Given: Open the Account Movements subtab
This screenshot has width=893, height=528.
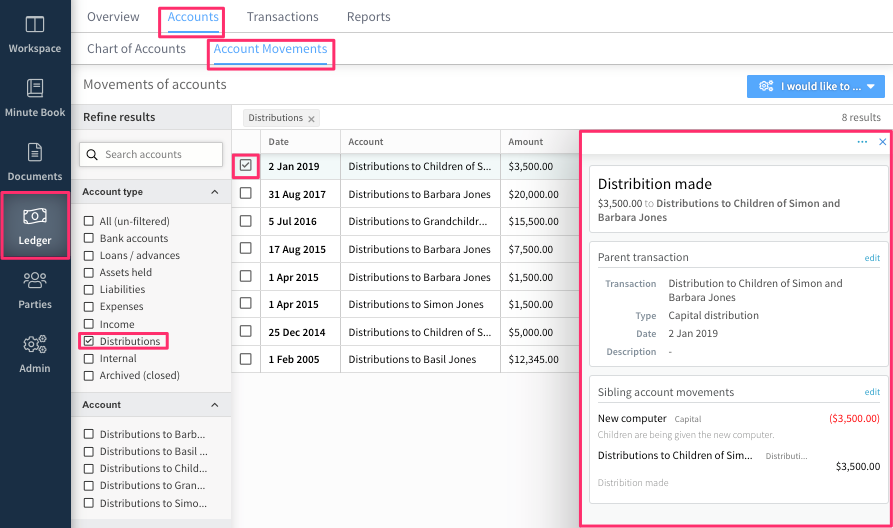Looking at the screenshot, I should pyautogui.click(x=271, y=49).
